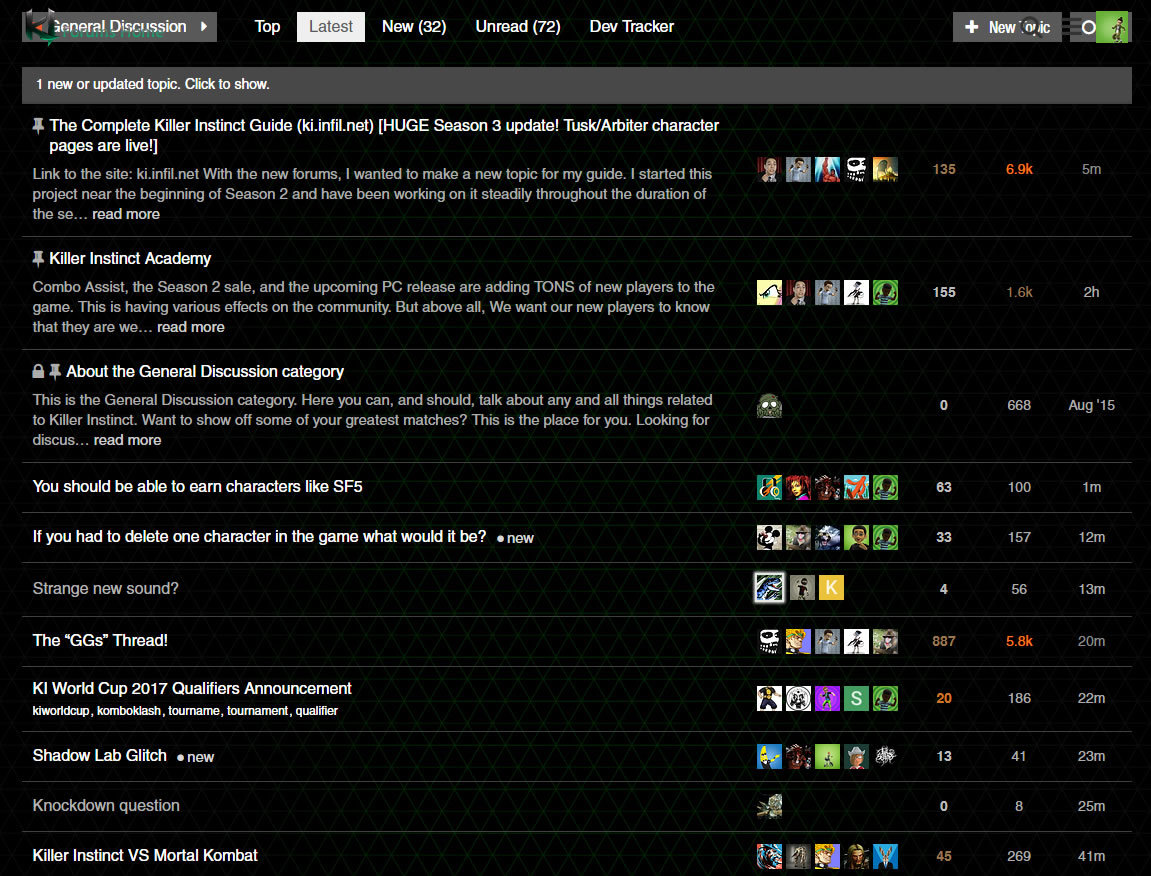The image size is (1151, 876).
Task: Click first avatar in Shadow Lab Glitch row
Action: pos(769,756)
